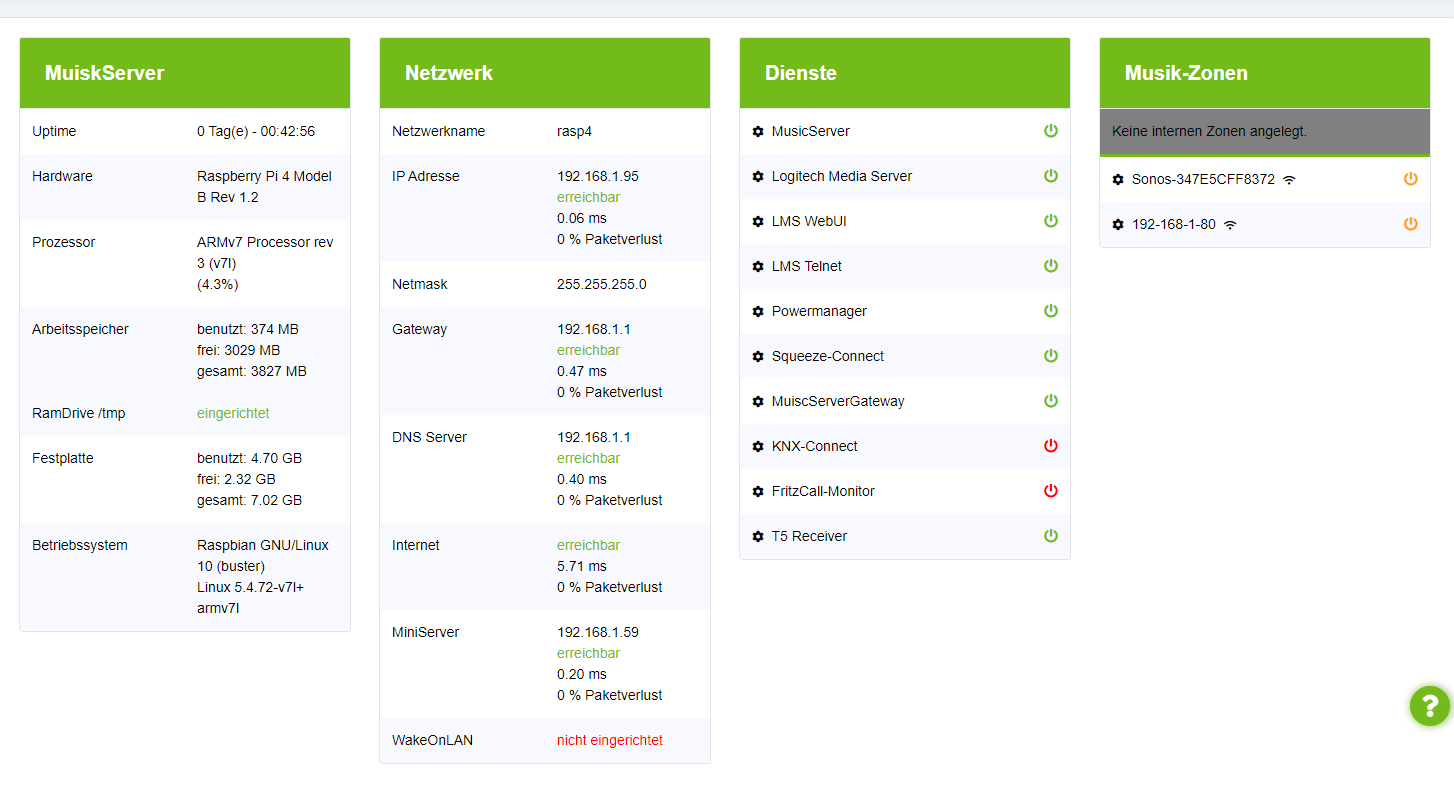This screenshot has height=789, width=1454.
Task: Open gear settings for Sonos-347E5CFF8372 zone
Action: click(x=1118, y=180)
